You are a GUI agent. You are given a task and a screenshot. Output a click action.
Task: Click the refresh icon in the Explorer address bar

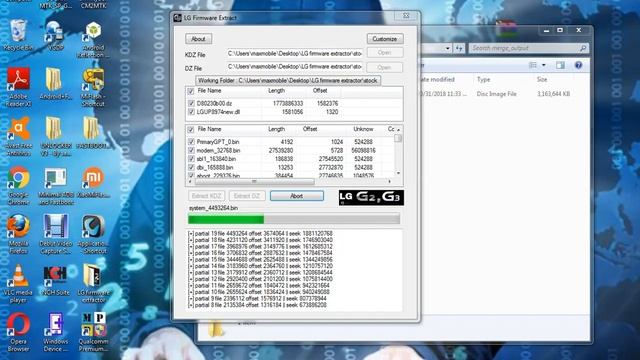[x=459, y=48]
